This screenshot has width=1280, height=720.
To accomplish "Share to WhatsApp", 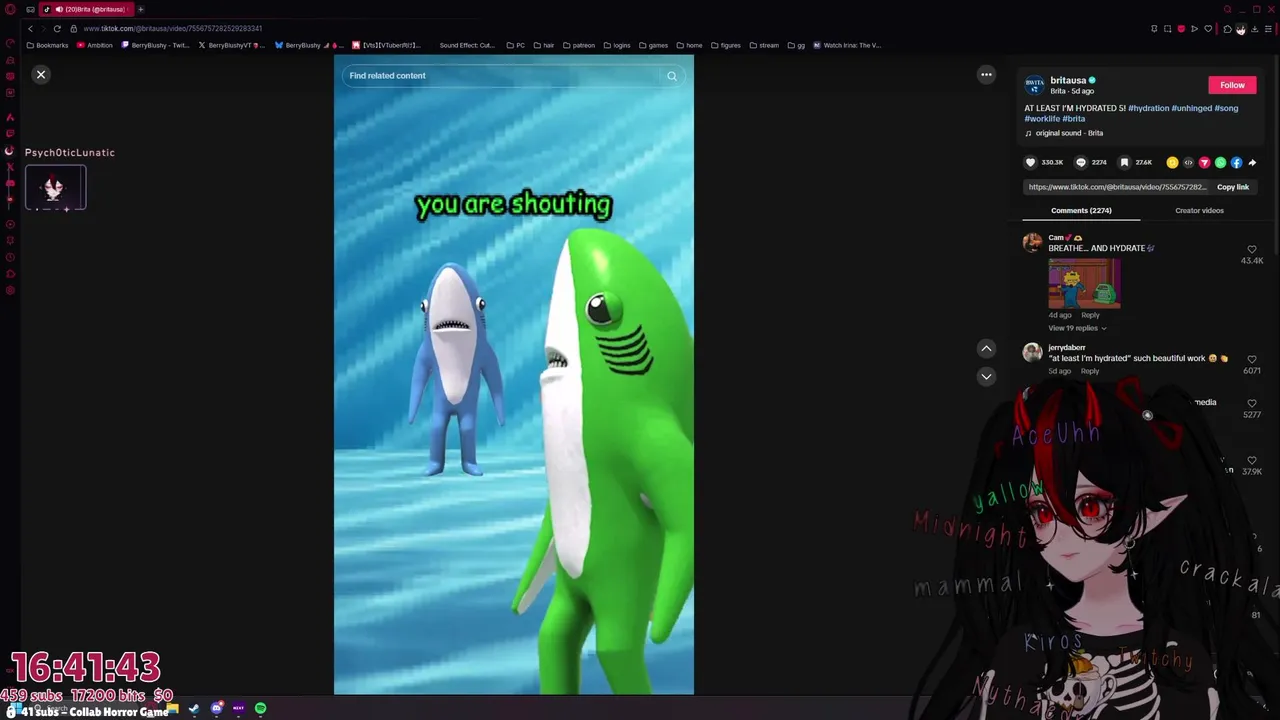I will point(1220,162).
